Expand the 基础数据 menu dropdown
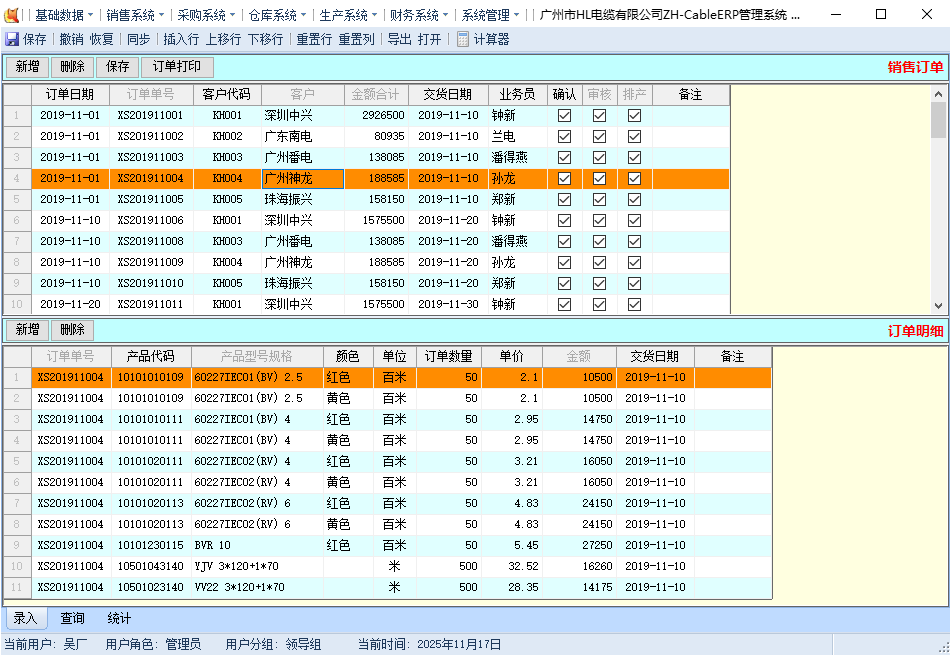This screenshot has width=951, height=656. (64, 15)
